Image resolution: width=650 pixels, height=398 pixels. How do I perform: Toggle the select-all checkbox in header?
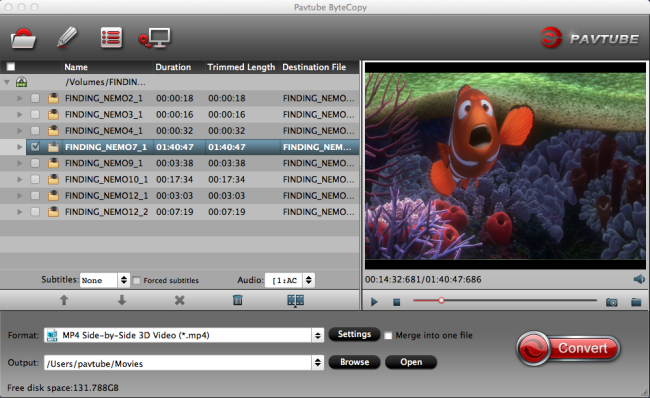(11, 67)
